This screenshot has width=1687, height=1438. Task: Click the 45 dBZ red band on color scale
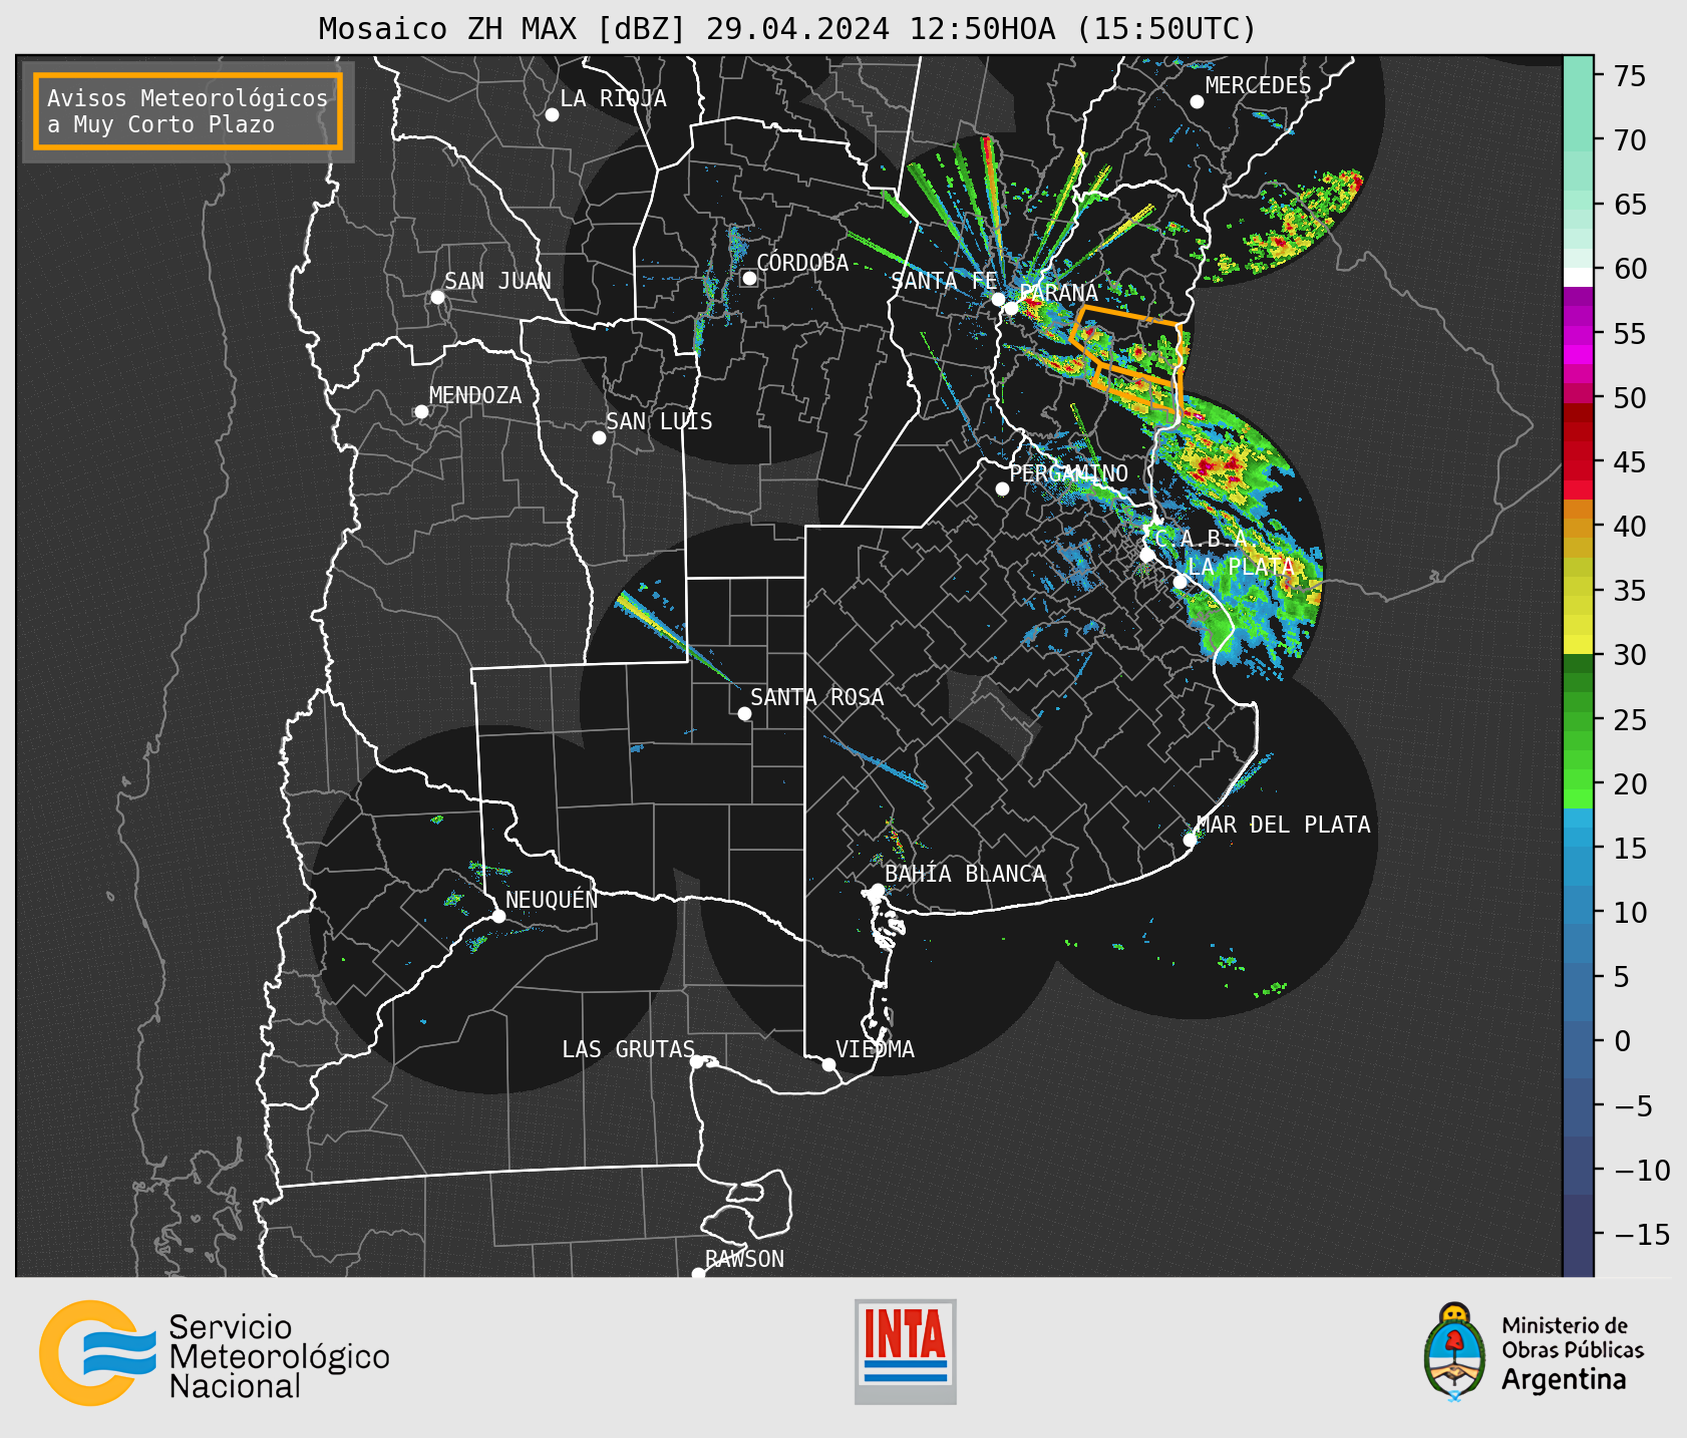click(1578, 463)
